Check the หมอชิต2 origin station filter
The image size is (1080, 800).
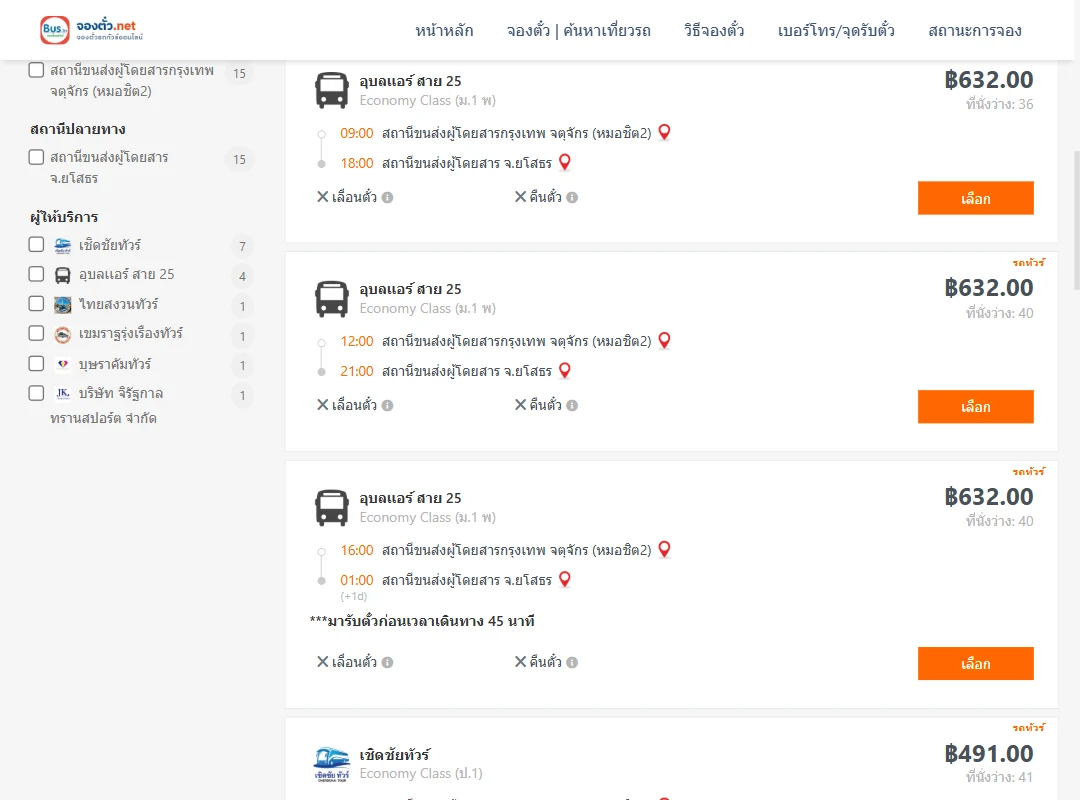pos(37,70)
